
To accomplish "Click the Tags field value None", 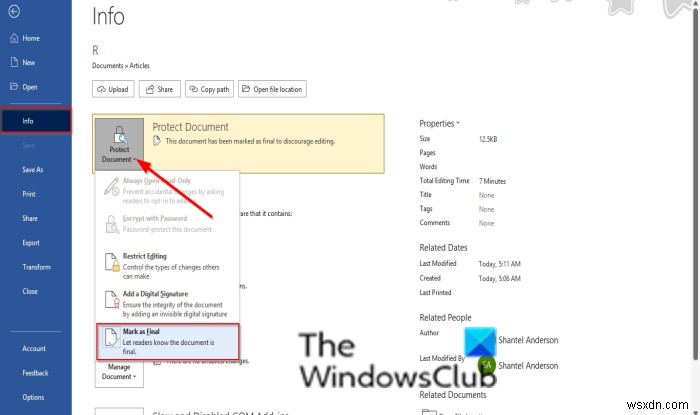I will point(486,209).
